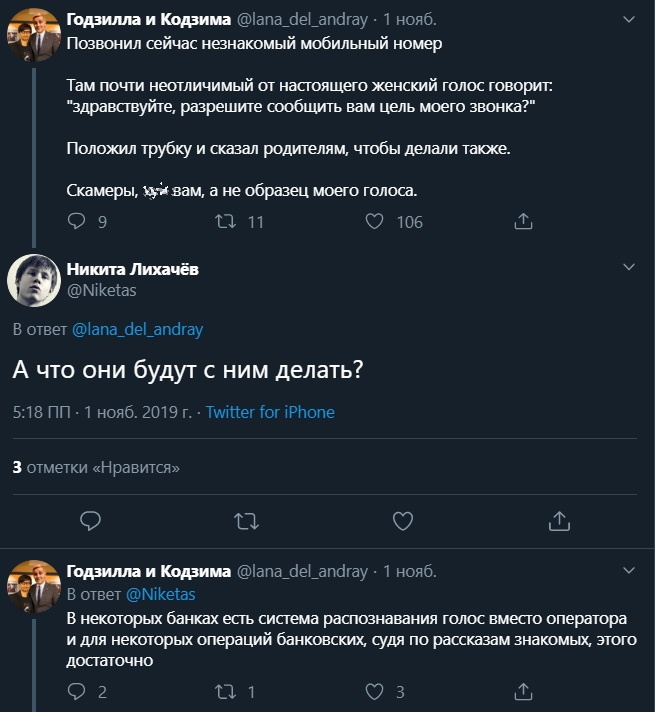Share the first tweet about the phone call
The width and height of the screenshot is (655, 712).
pyautogui.click(x=522, y=222)
